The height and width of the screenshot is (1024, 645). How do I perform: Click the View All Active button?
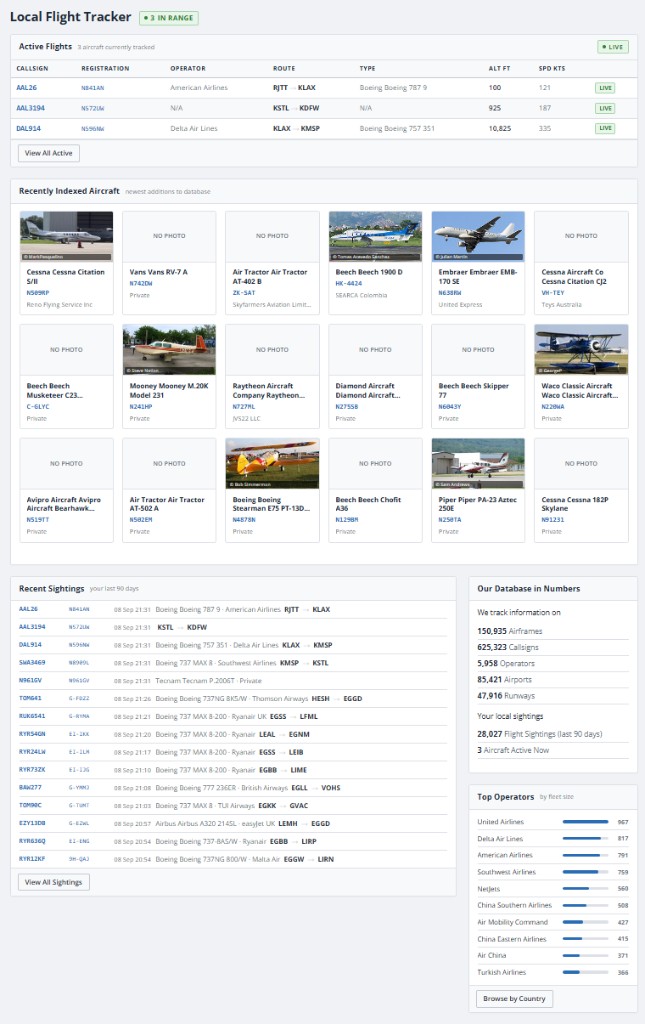49,153
